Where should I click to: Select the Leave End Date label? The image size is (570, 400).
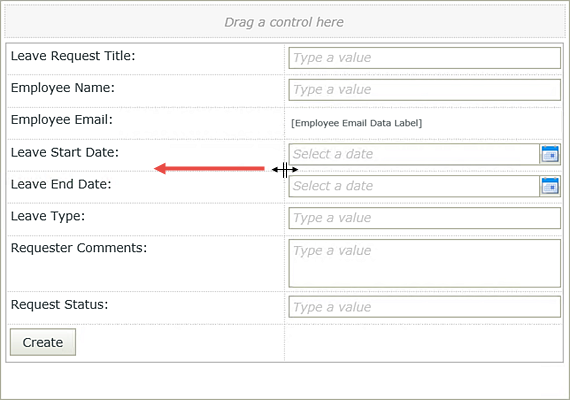tap(61, 184)
